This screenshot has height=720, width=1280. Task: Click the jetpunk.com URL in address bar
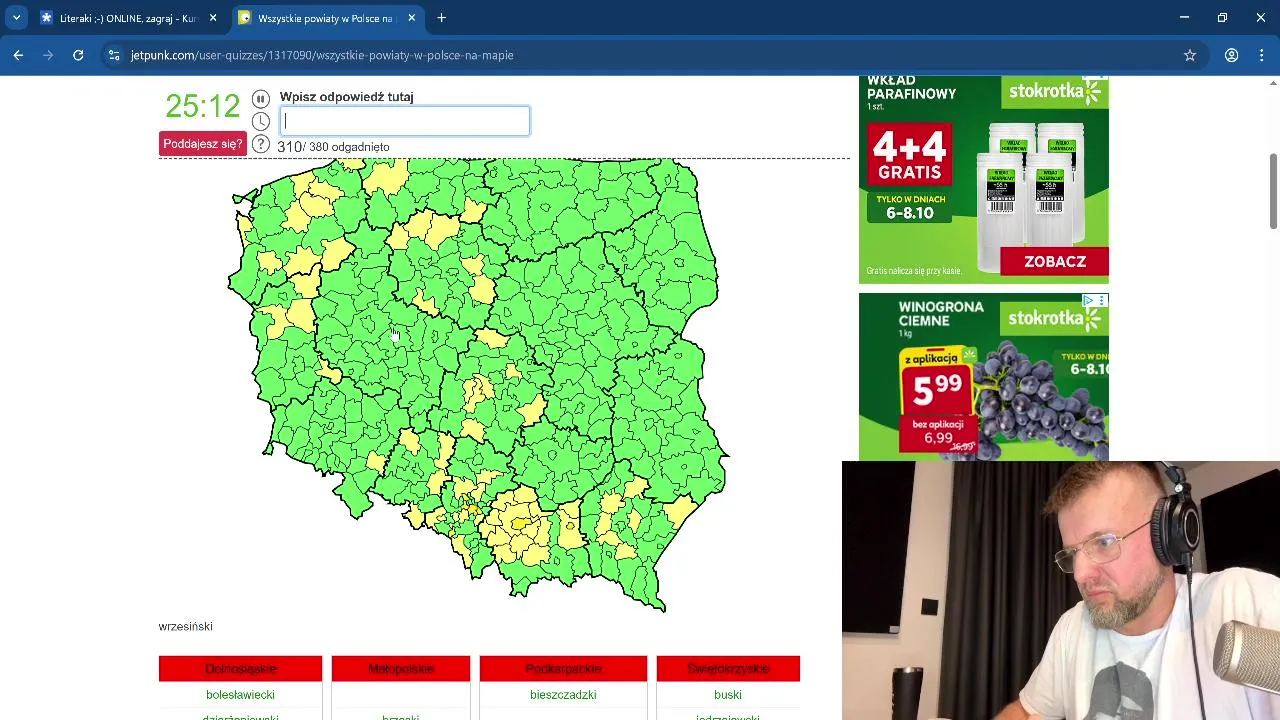tap(322, 55)
